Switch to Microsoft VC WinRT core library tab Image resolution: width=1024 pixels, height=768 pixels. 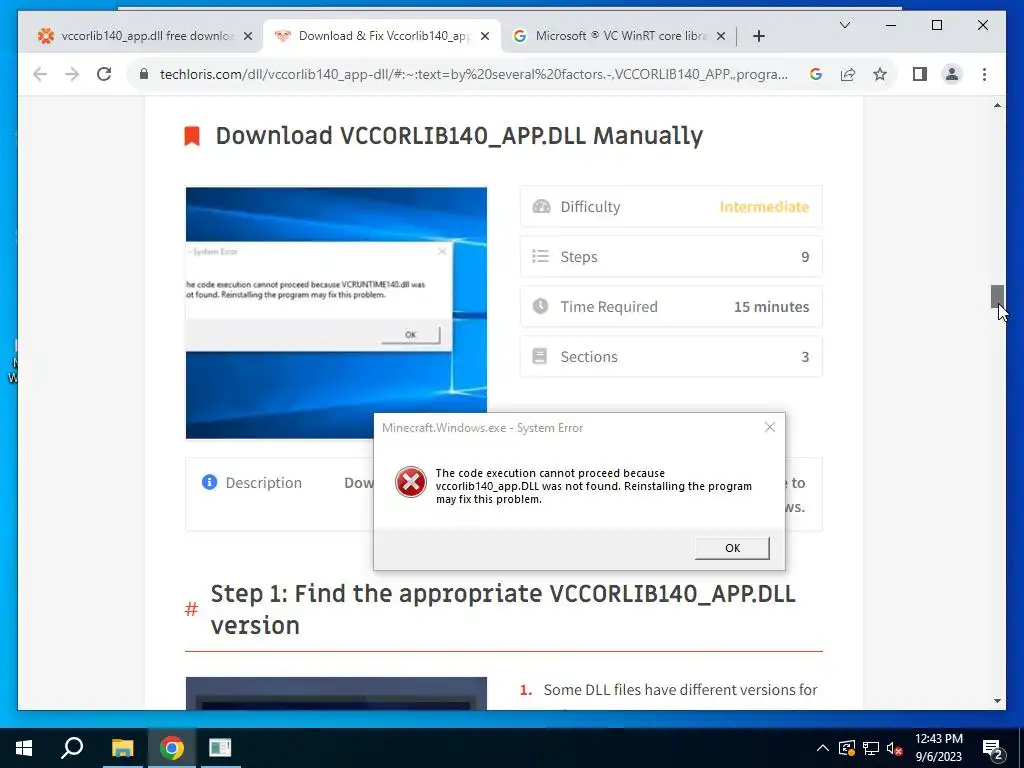pyautogui.click(x=620, y=36)
